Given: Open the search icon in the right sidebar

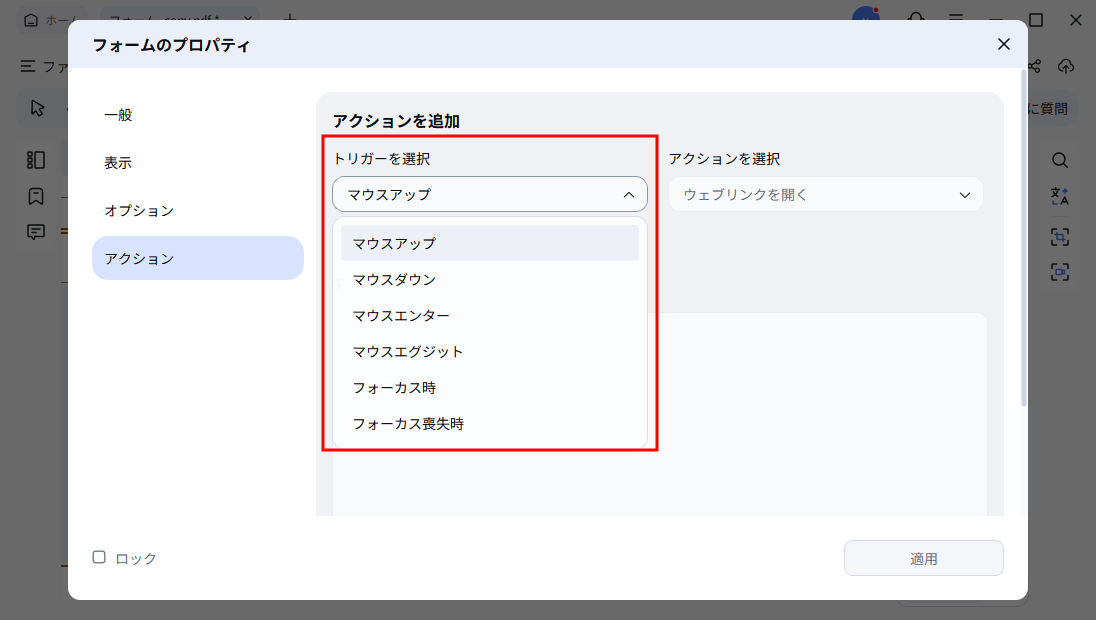Looking at the screenshot, I should coord(1059,160).
